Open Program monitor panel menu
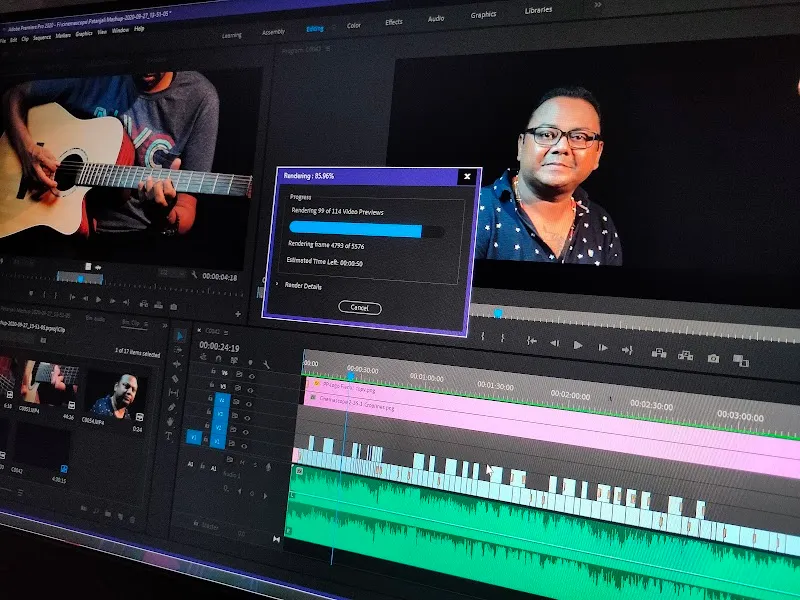This screenshot has height=600, width=800. (327, 49)
